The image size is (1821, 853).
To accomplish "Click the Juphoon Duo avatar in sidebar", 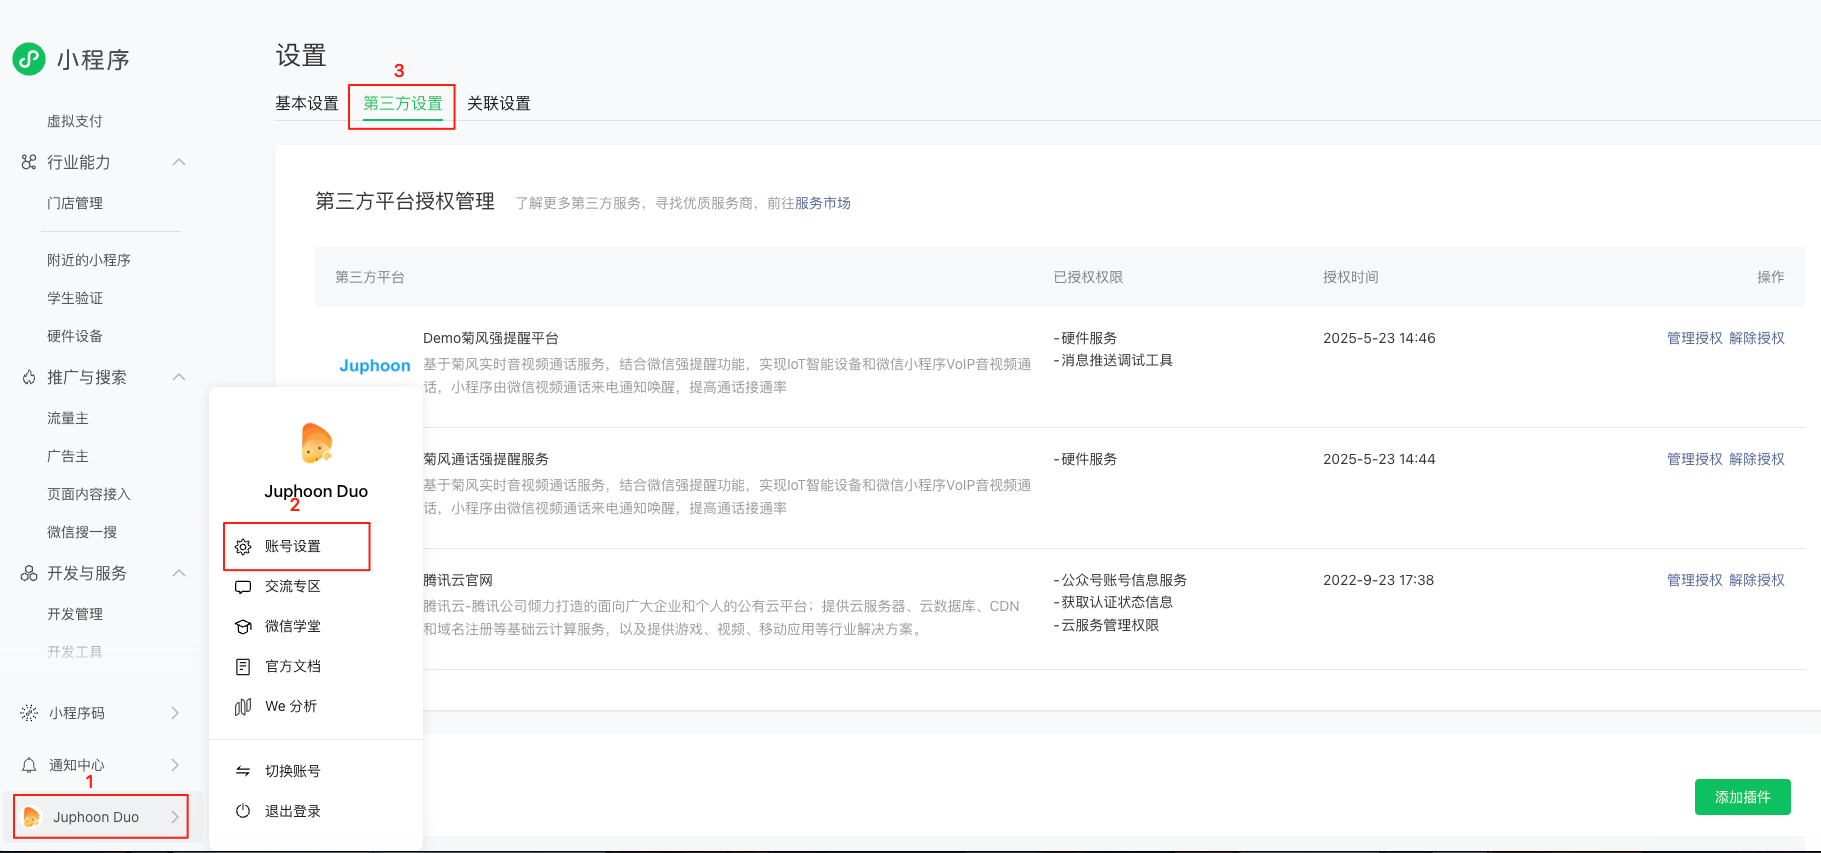I will coord(32,817).
